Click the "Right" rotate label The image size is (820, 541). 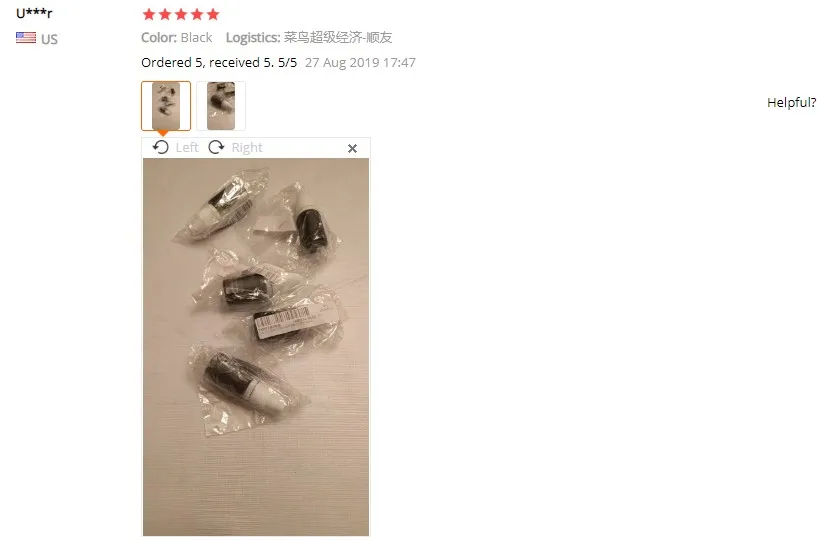coord(247,148)
